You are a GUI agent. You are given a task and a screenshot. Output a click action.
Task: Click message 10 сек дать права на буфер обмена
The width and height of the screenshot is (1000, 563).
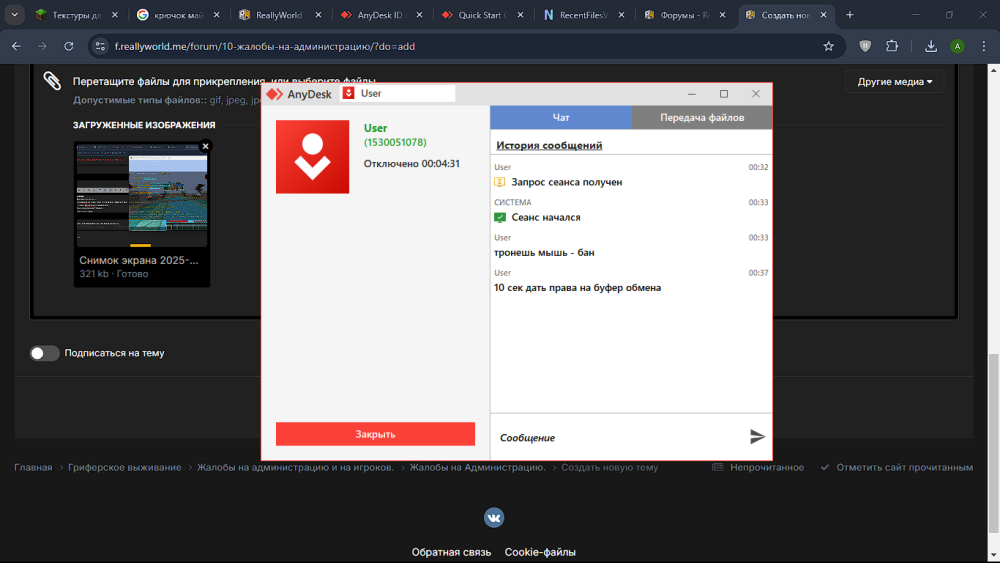pyautogui.click(x=577, y=288)
